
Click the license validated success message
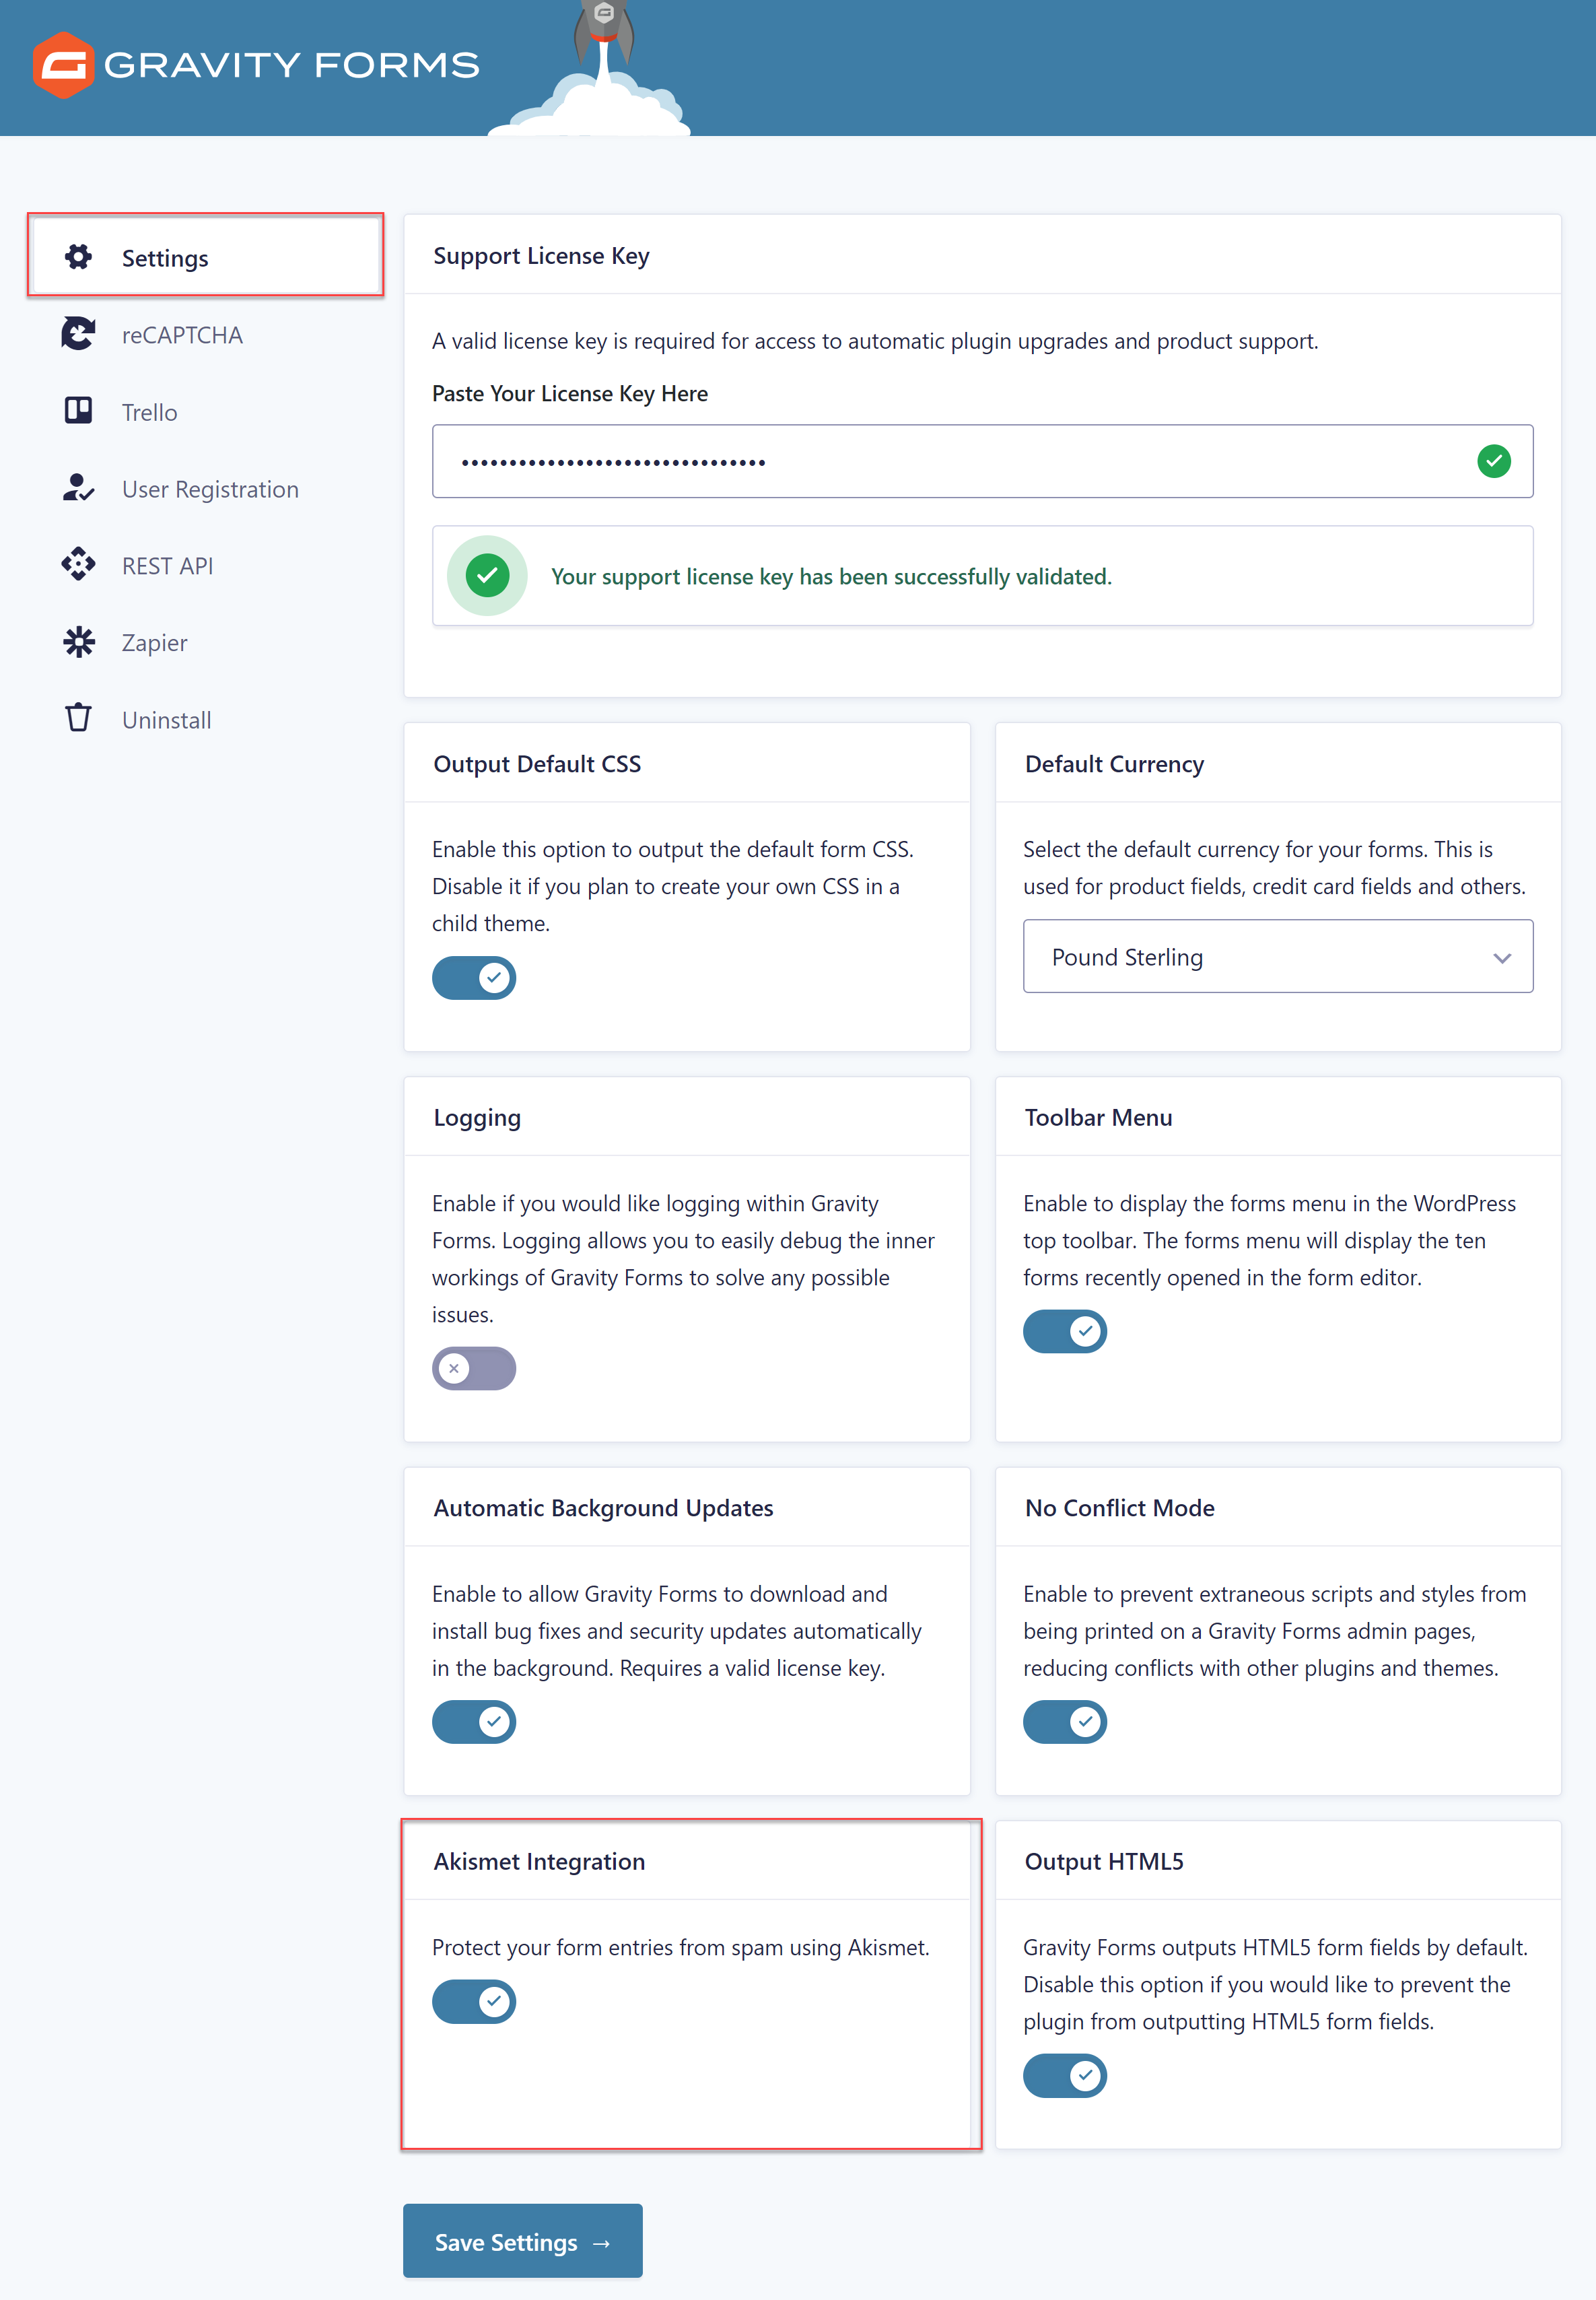[x=831, y=576]
